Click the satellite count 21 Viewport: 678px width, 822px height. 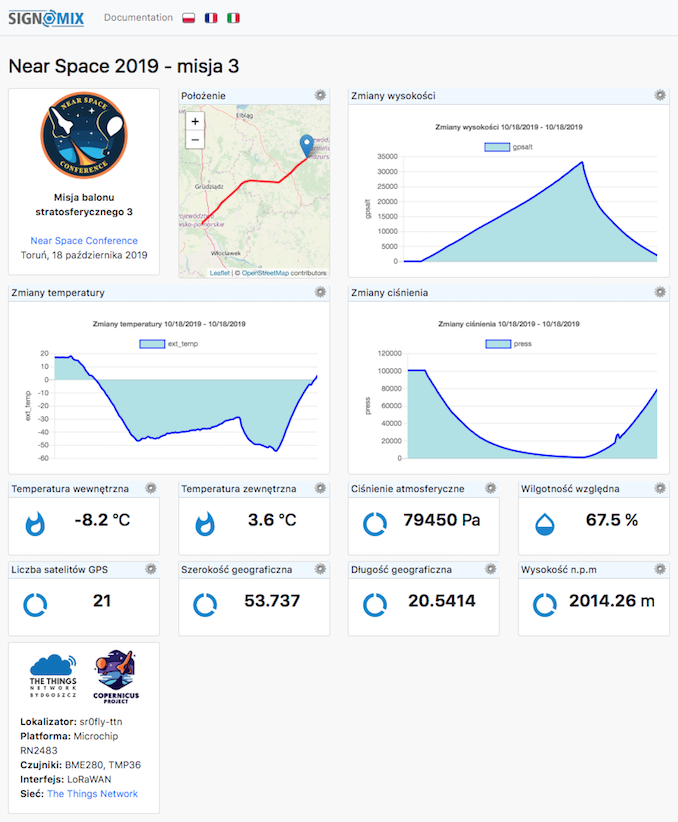click(102, 601)
